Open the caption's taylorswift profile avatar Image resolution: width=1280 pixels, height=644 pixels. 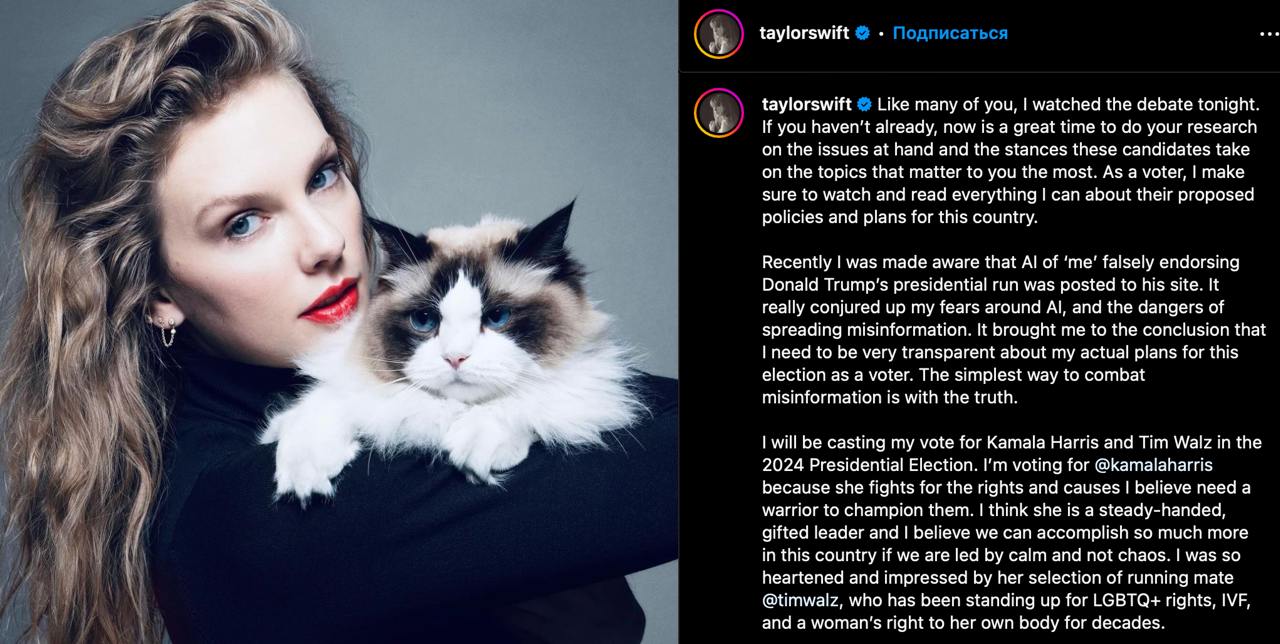pyautogui.click(x=719, y=113)
